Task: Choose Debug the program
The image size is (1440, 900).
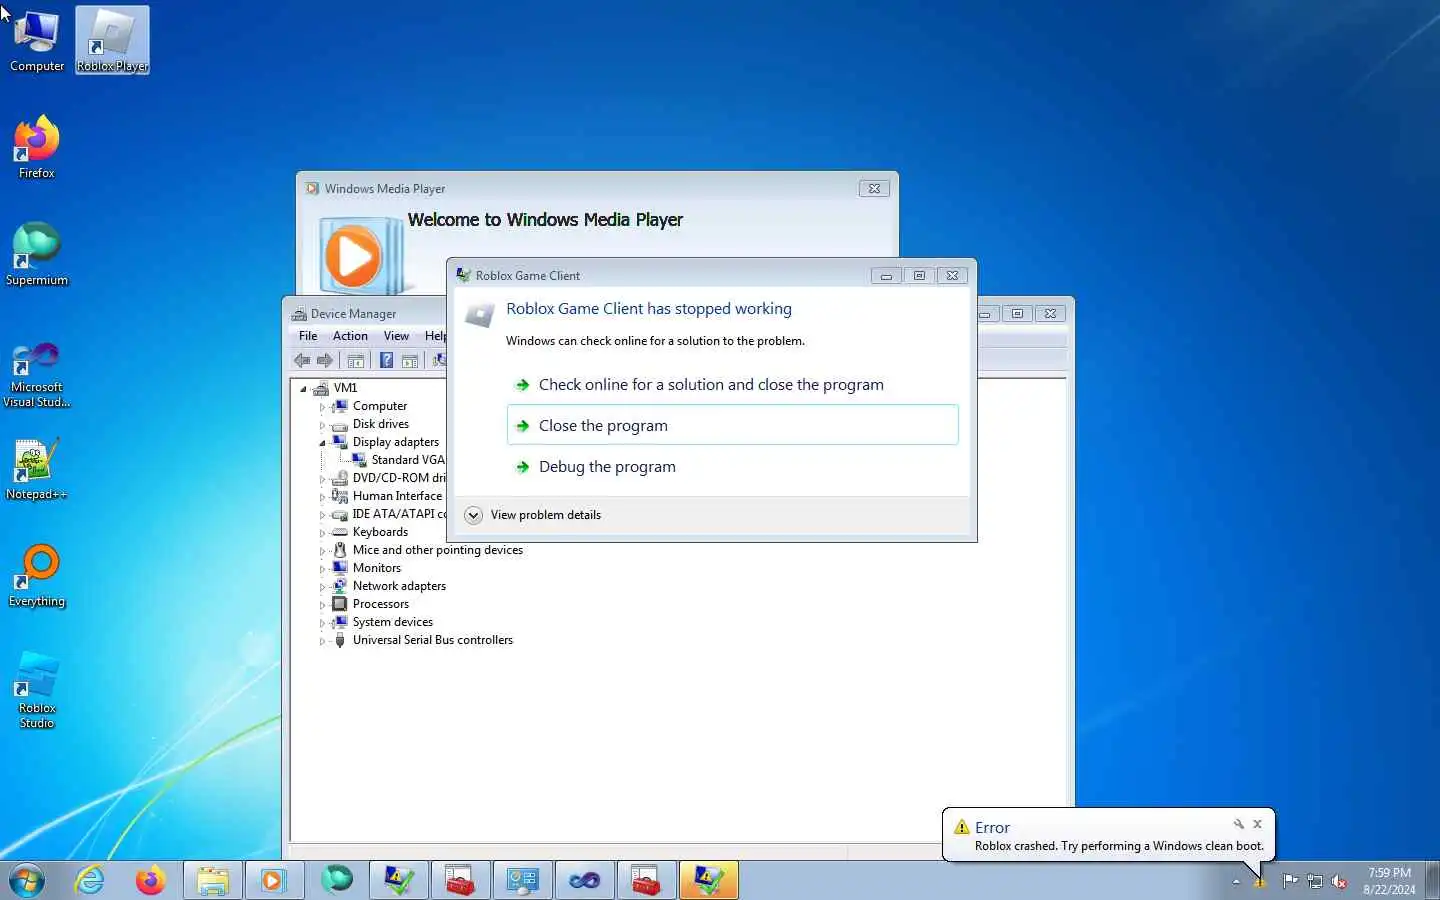Action: click(x=732, y=467)
